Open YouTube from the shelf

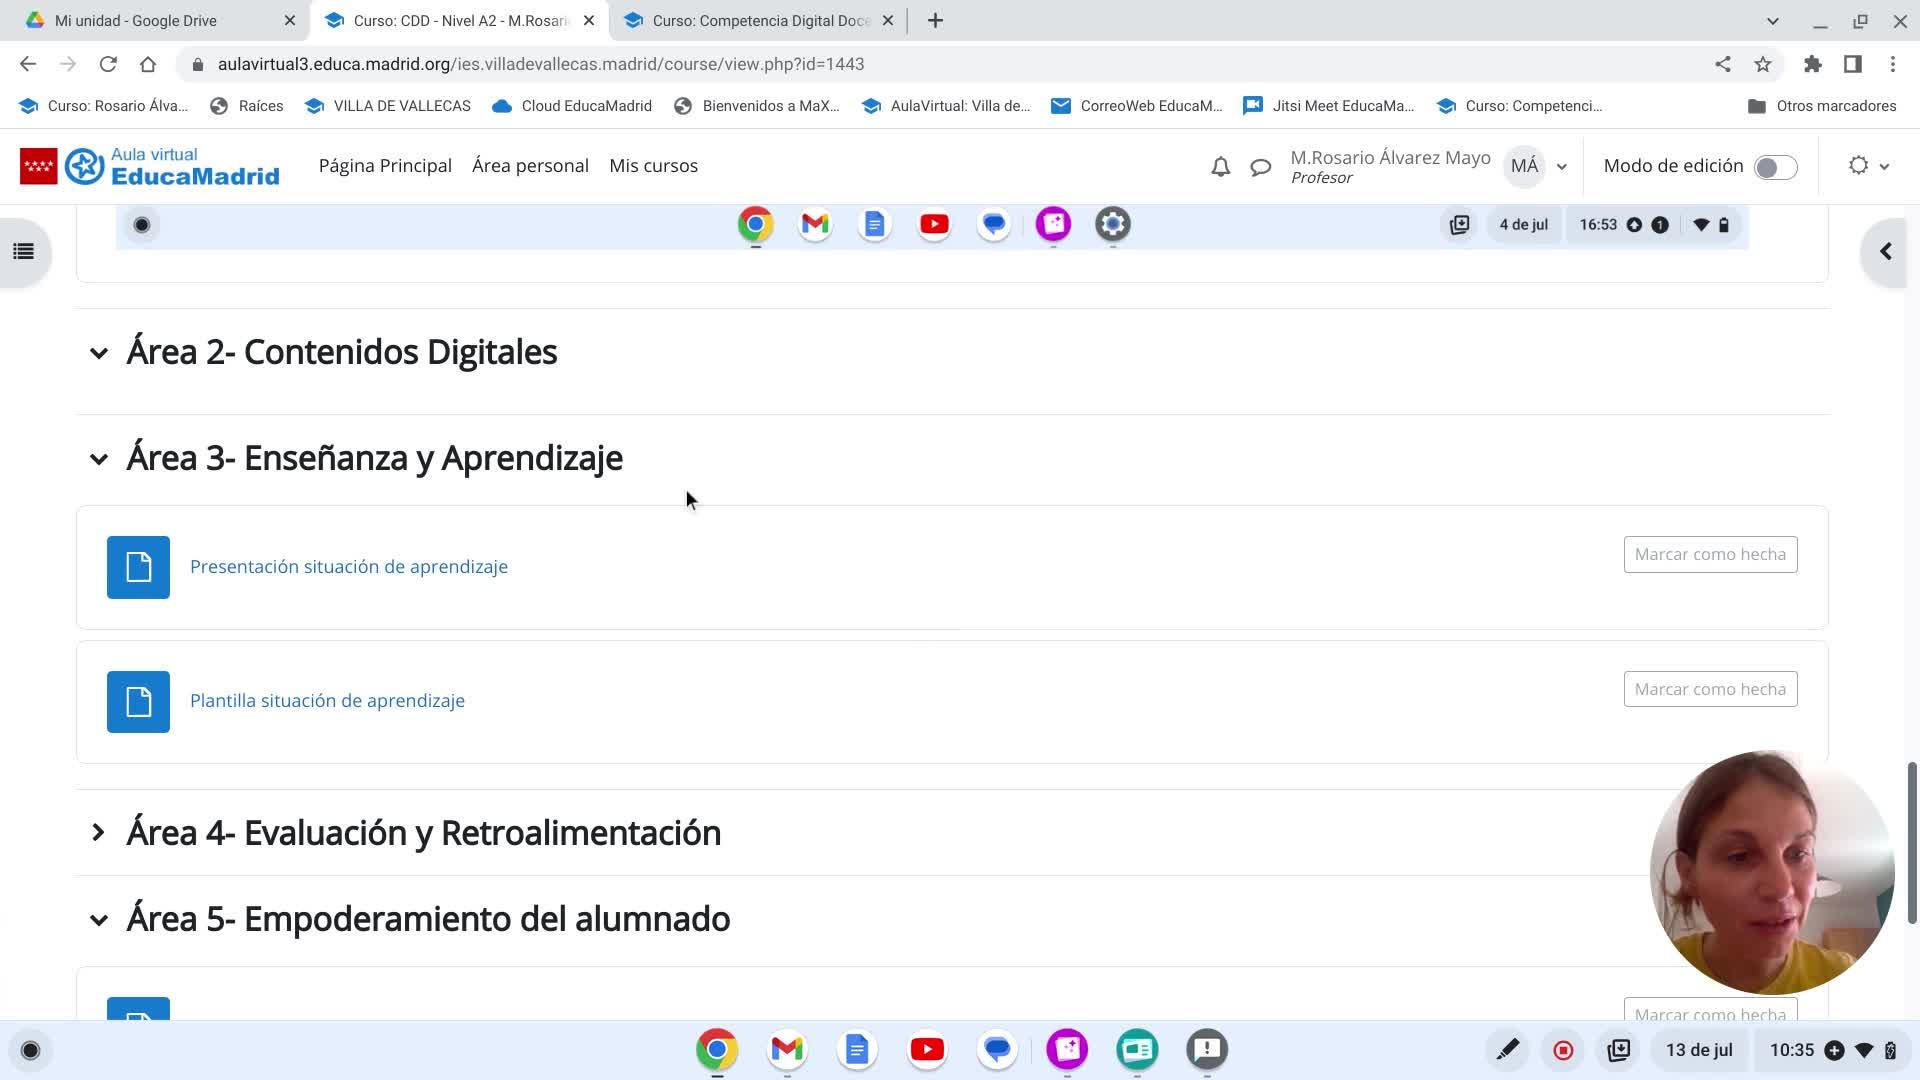pos(927,1049)
